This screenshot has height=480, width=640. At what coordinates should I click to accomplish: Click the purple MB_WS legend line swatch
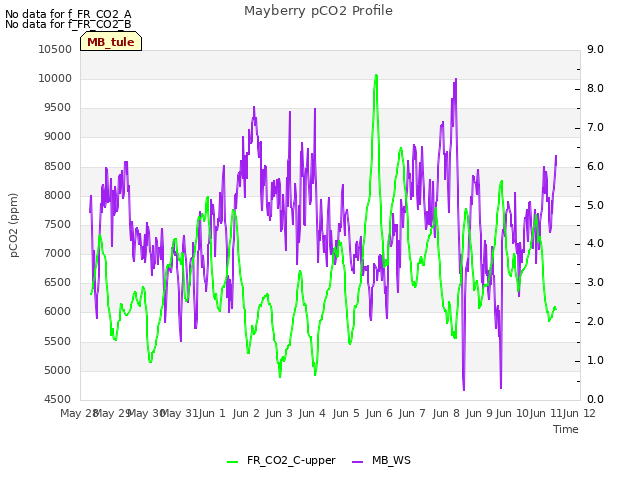tap(357, 462)
